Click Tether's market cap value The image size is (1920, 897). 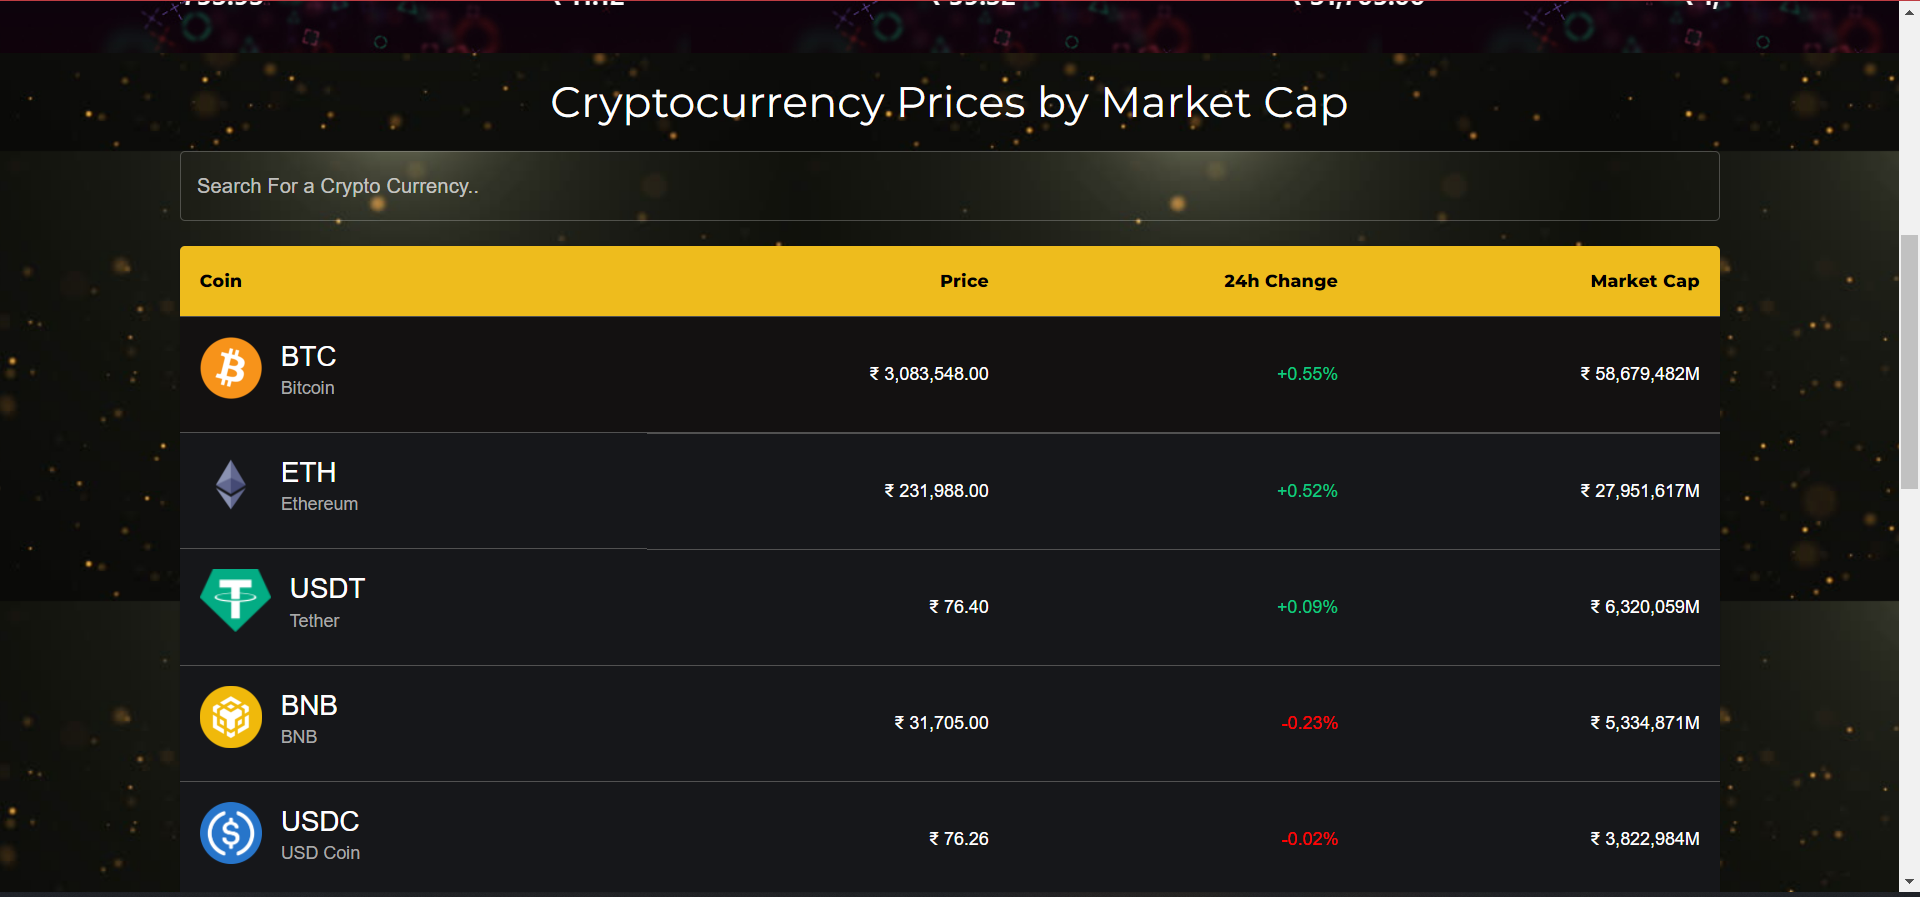(x=1645, y=607)
